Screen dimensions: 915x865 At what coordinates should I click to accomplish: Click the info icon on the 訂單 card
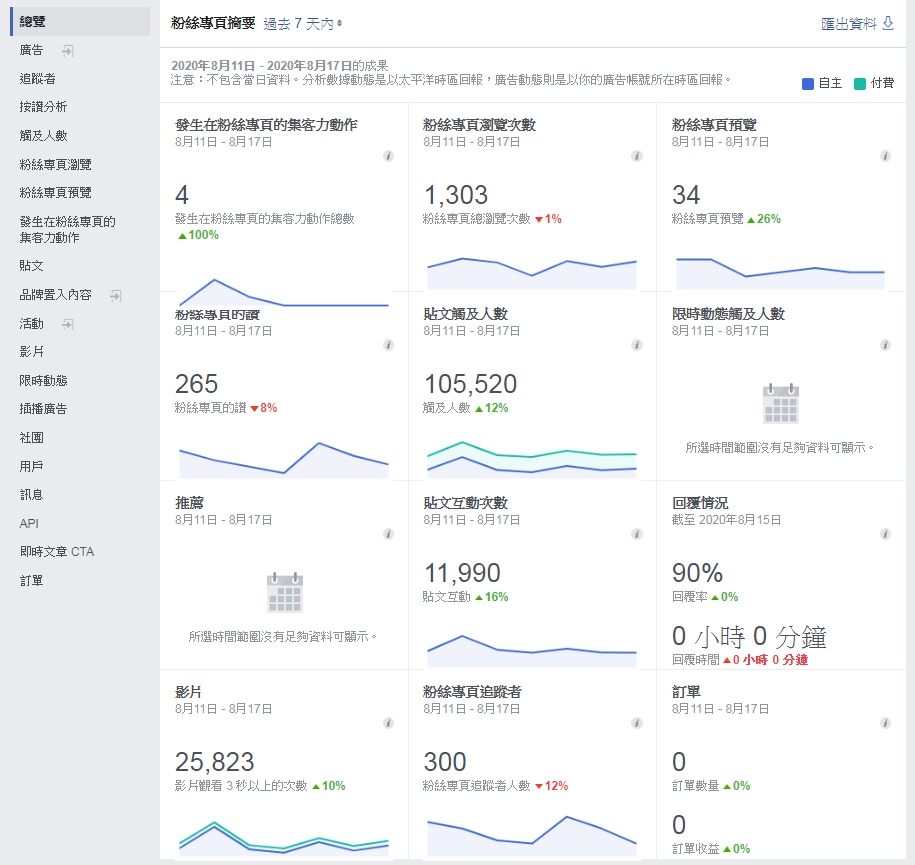(884, 722)
